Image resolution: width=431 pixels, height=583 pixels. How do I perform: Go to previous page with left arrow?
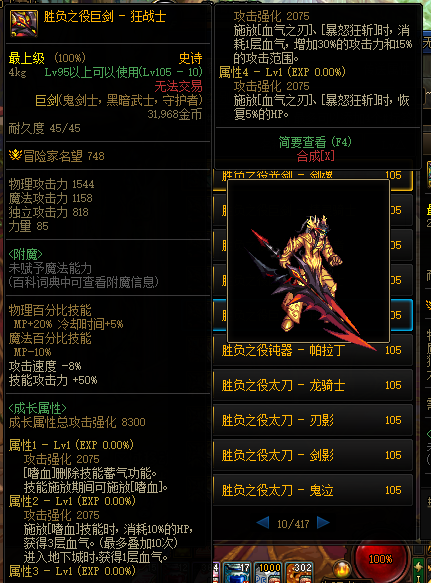pyautogui.click(x=263, y=523)
